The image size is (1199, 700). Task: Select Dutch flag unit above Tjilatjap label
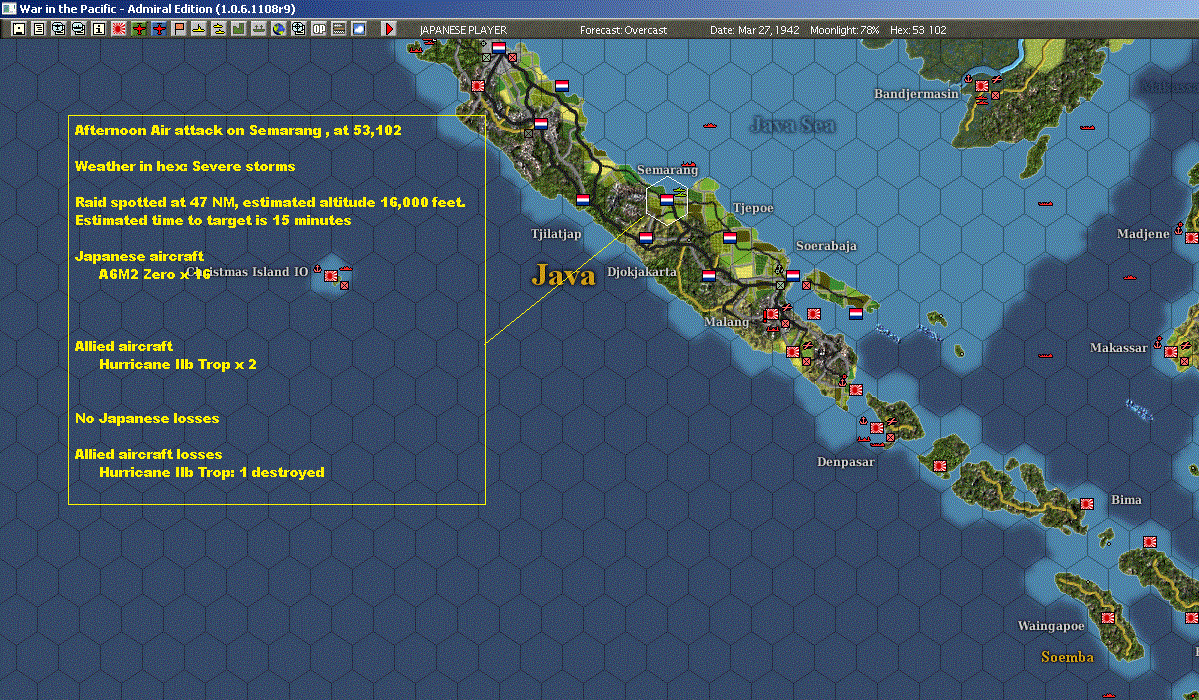(583, 200)
